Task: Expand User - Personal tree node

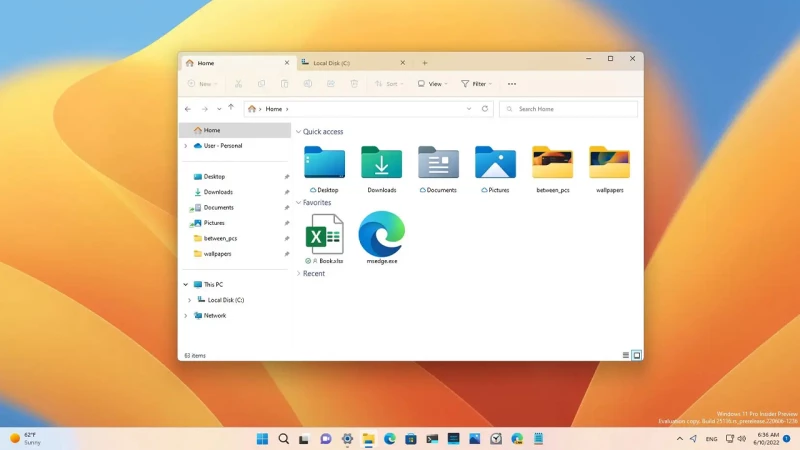Action: coord(186,146)
